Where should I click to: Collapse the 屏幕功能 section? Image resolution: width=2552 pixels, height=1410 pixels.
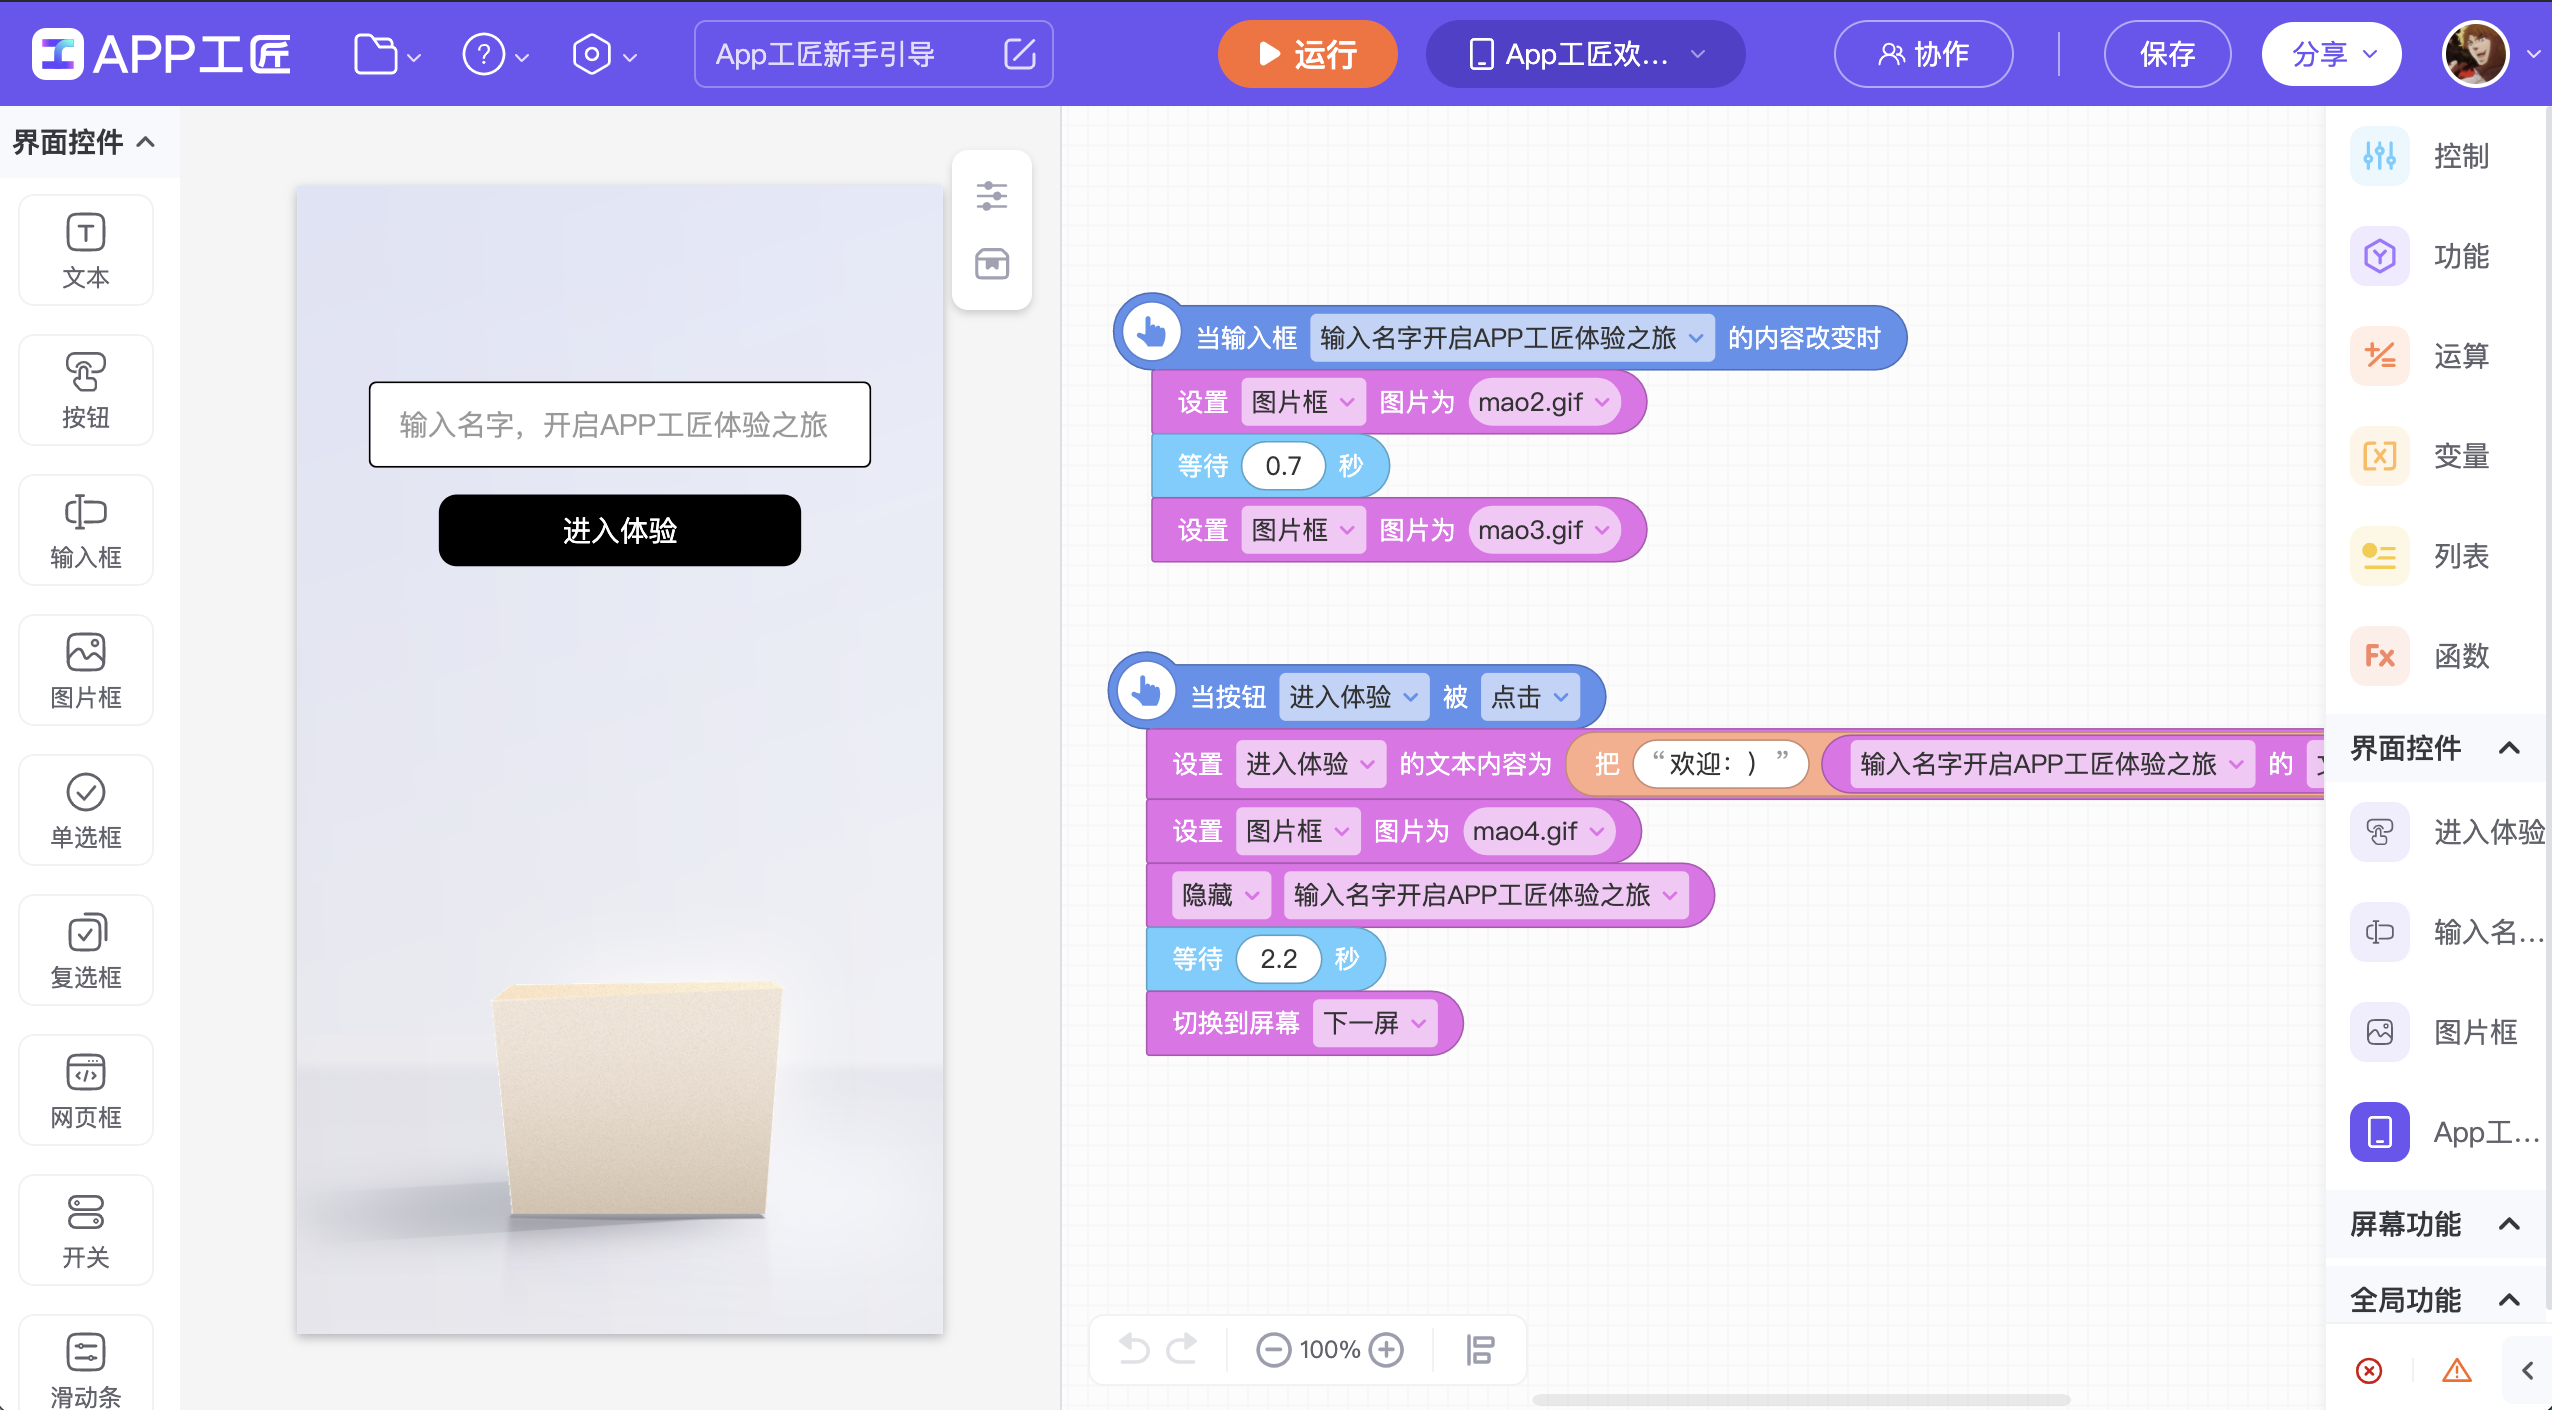2436,1224
